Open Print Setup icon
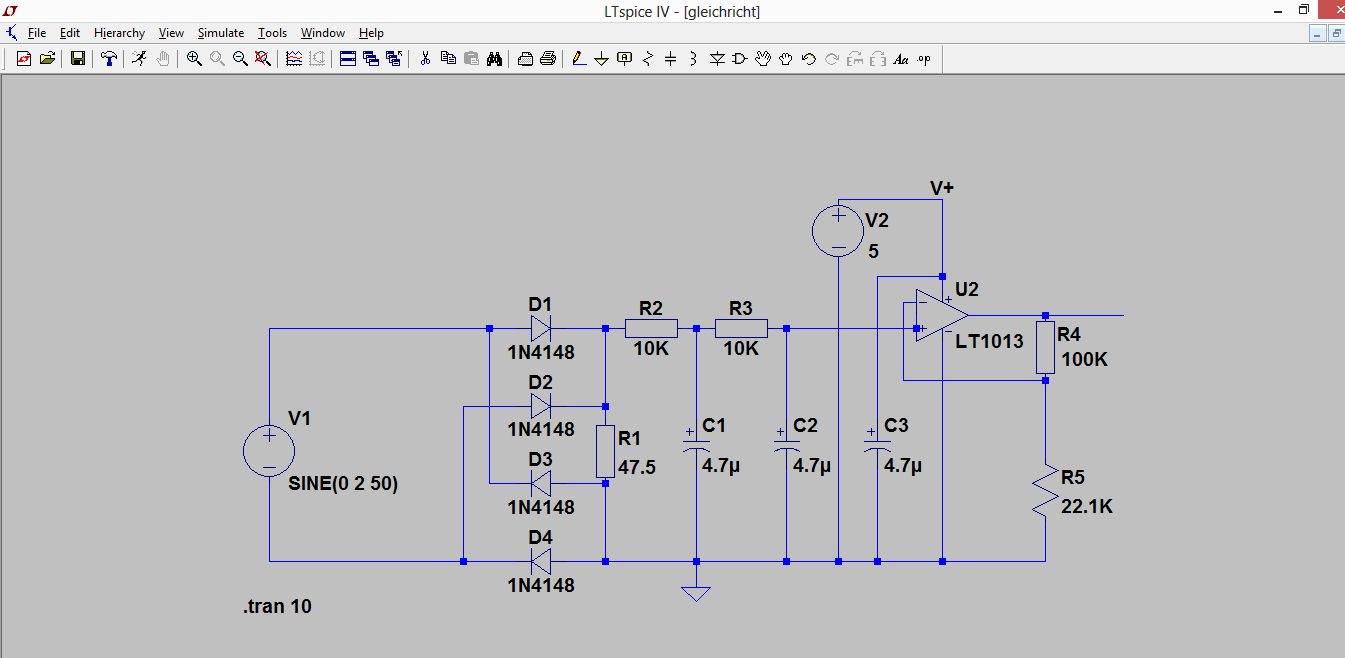This screenshot has height=658, width=1345. click(x=525, y=59)
